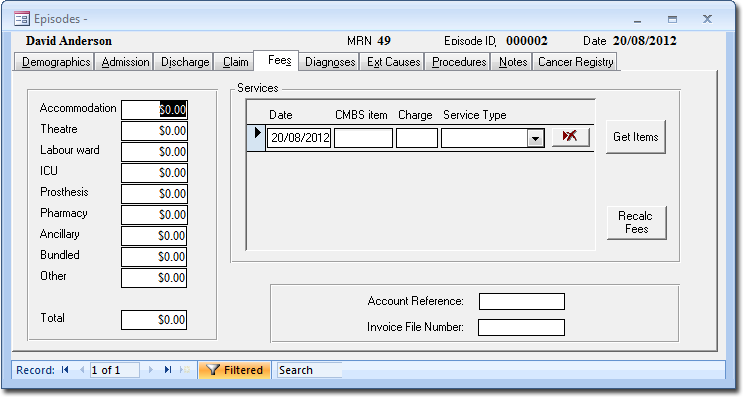Open the Service Type dropdown arrow
This screenshot has height=397, width=743.
[535, 139]
